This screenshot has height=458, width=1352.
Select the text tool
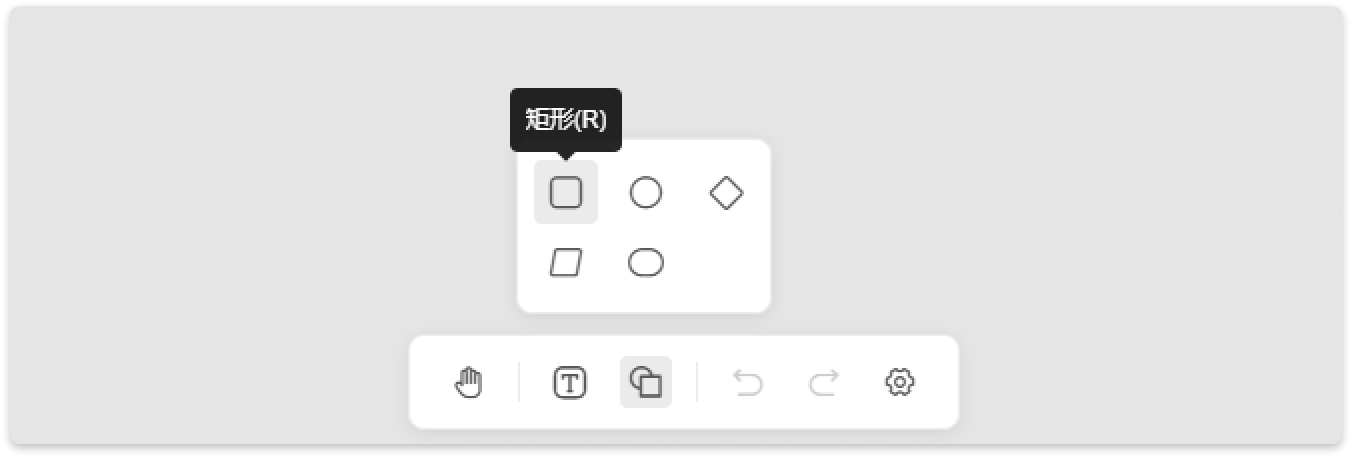click(570, 382)
